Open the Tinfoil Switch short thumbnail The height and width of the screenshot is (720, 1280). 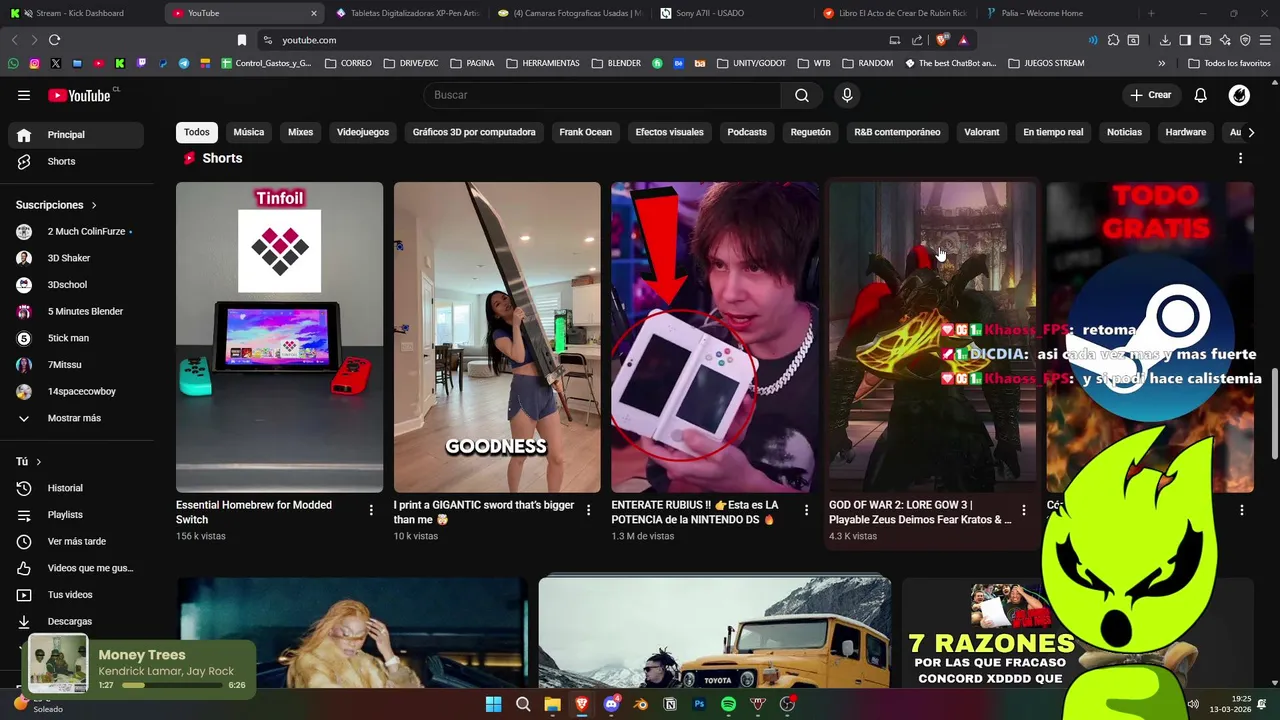point(279,337)
